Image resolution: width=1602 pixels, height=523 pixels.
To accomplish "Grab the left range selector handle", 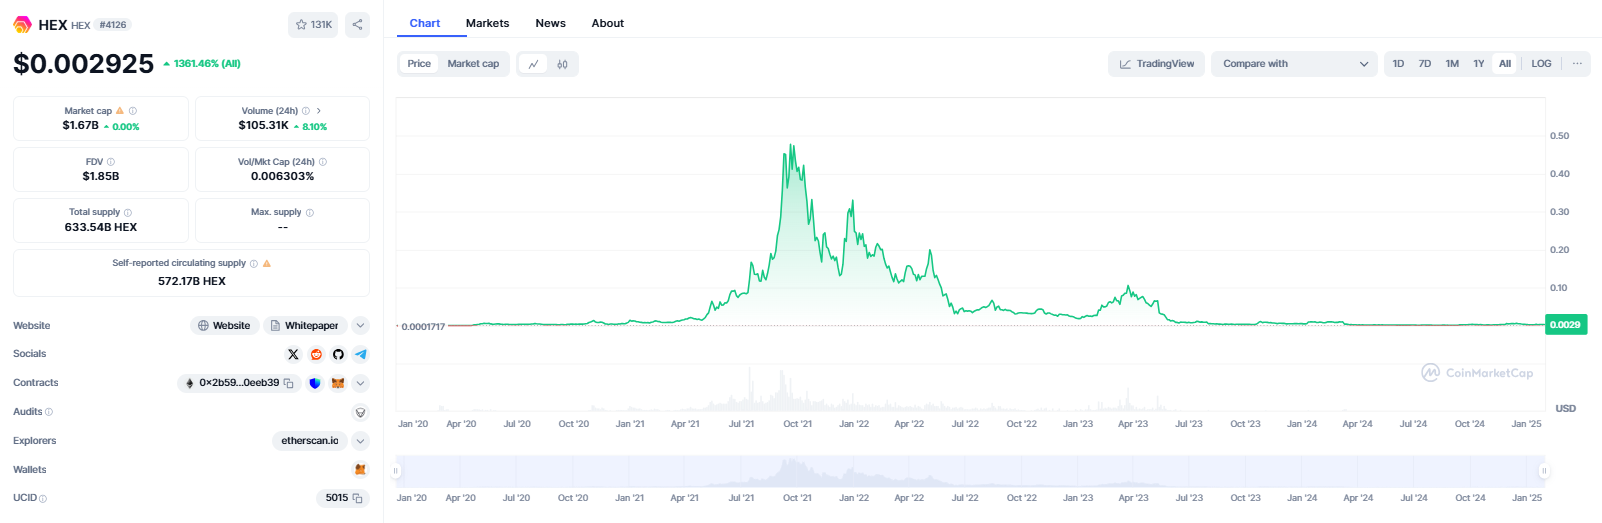I will point(397,471).
